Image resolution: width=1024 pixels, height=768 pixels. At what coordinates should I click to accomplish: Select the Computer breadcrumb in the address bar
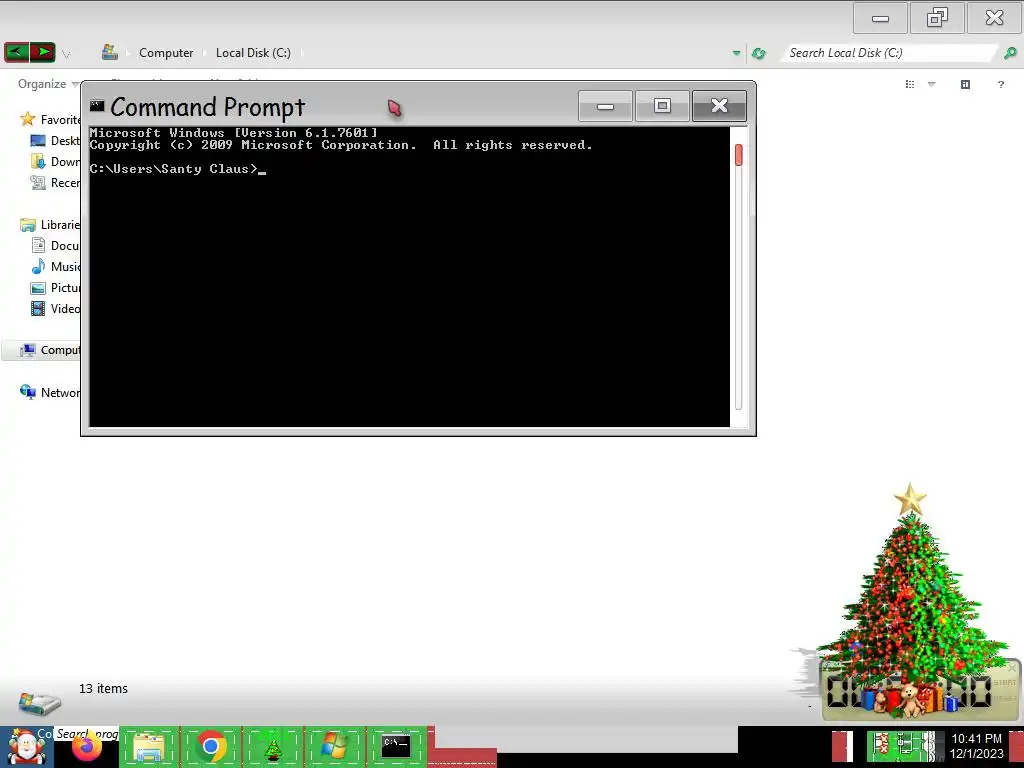[166, 53]
